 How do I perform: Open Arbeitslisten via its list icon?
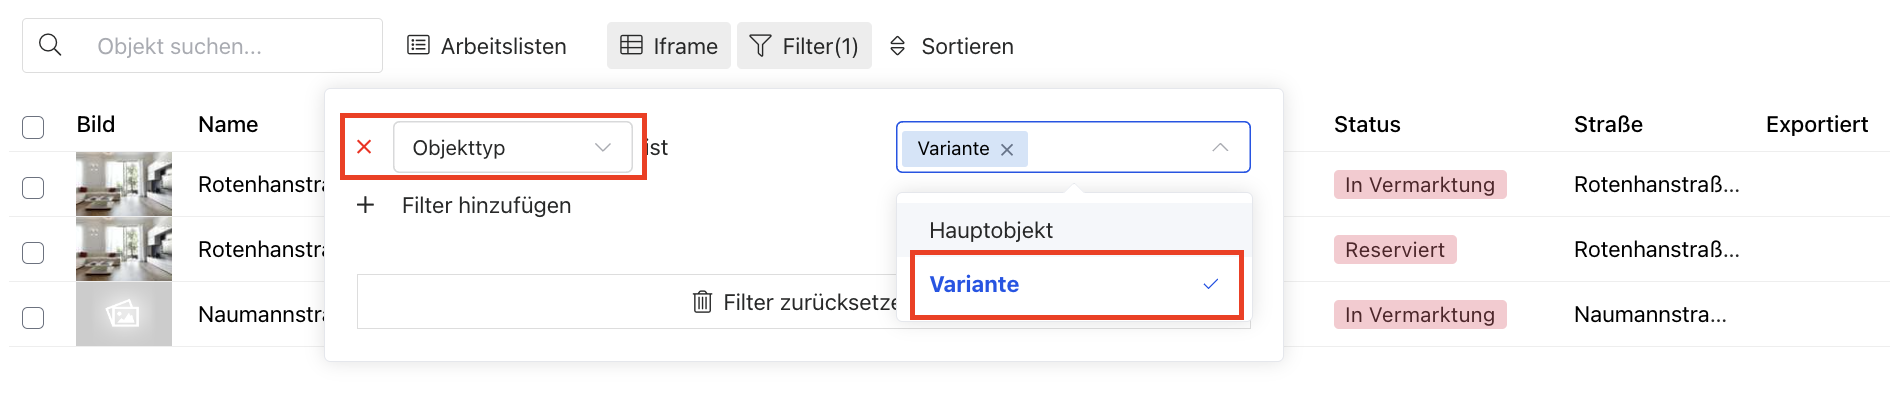click(418, 45)
